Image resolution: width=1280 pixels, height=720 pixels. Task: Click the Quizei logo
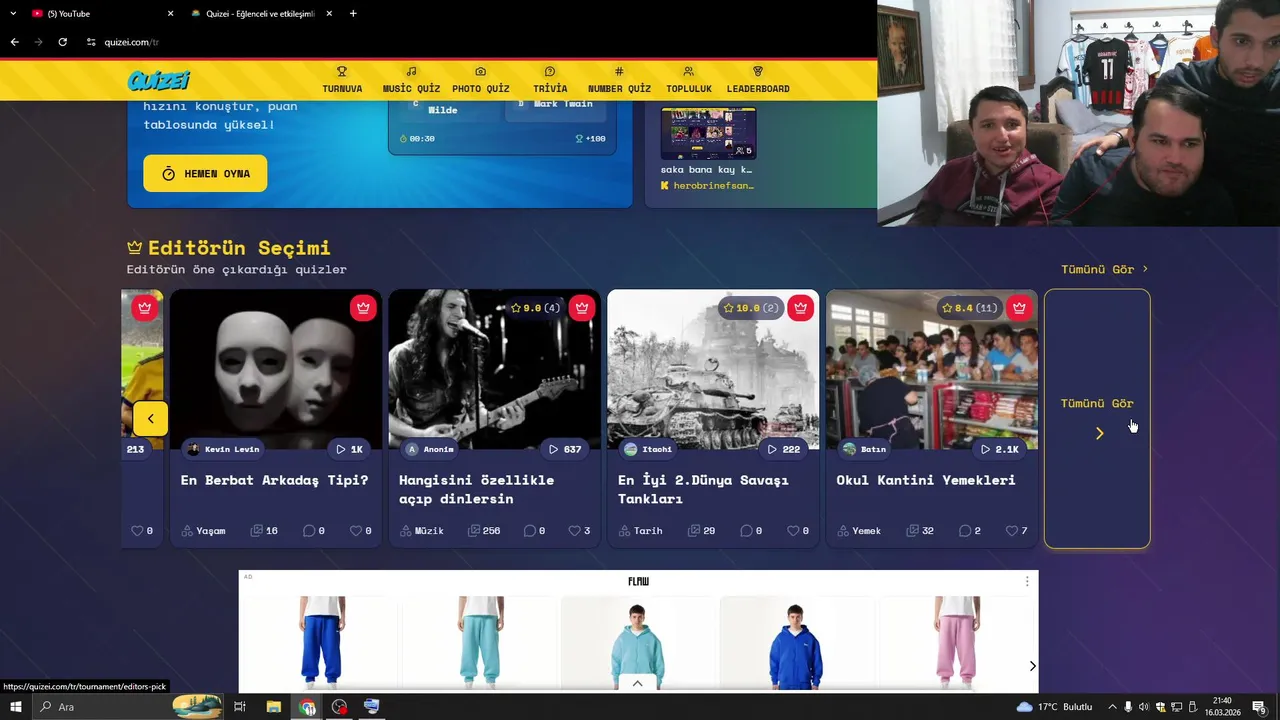(x=158, y=80)
